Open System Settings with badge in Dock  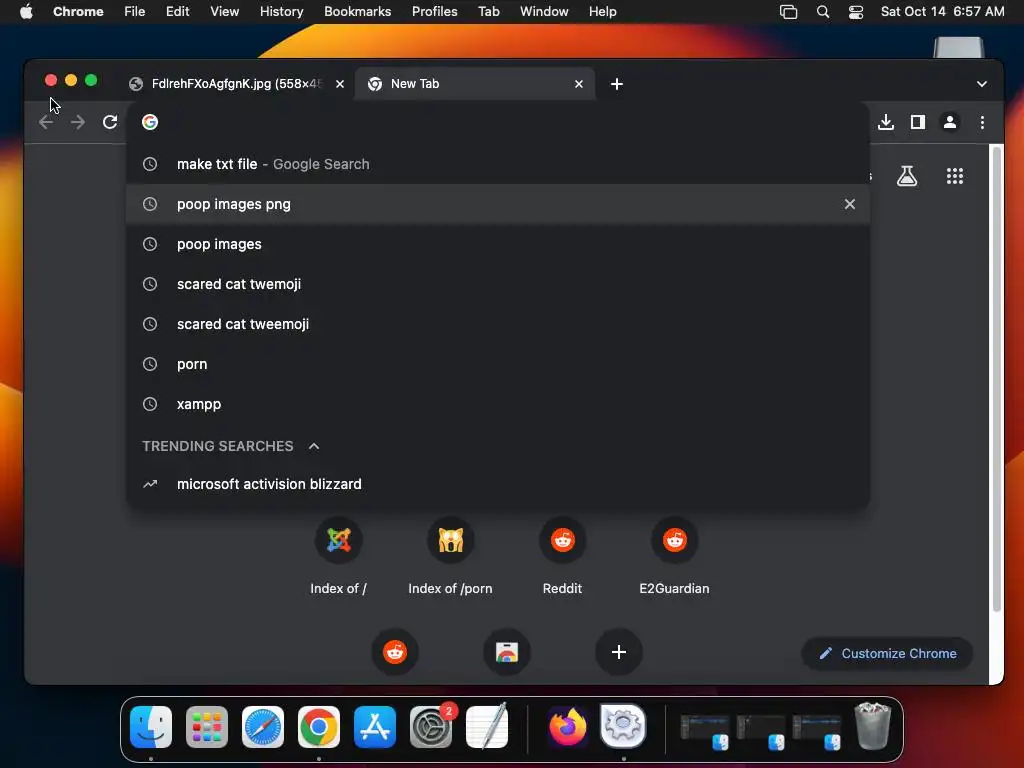[x=431, y=727]
